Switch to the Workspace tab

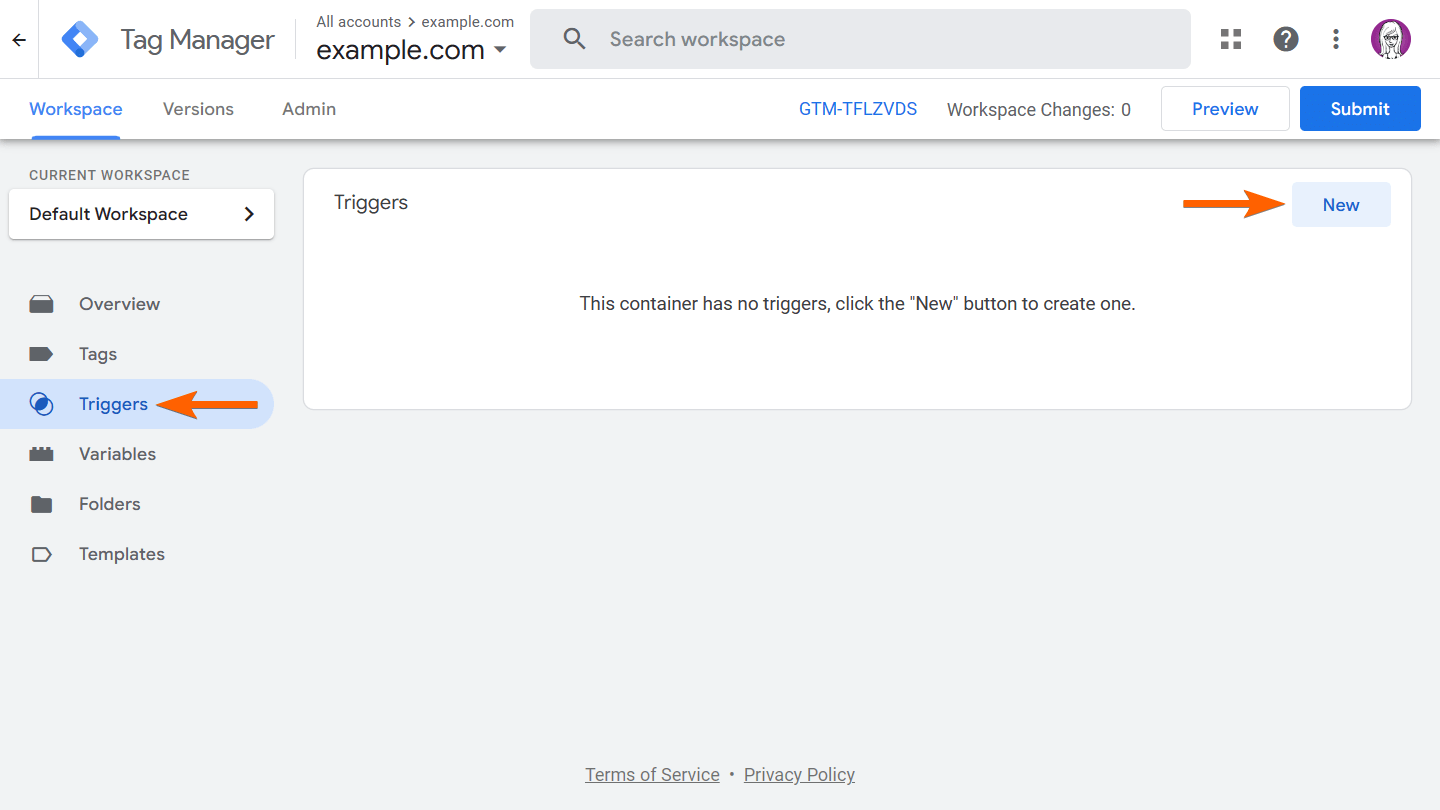(x=76, y=109)
